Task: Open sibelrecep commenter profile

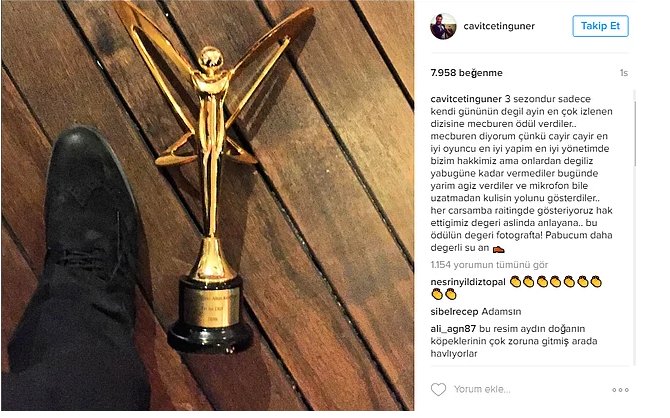Action: (454, 312)
